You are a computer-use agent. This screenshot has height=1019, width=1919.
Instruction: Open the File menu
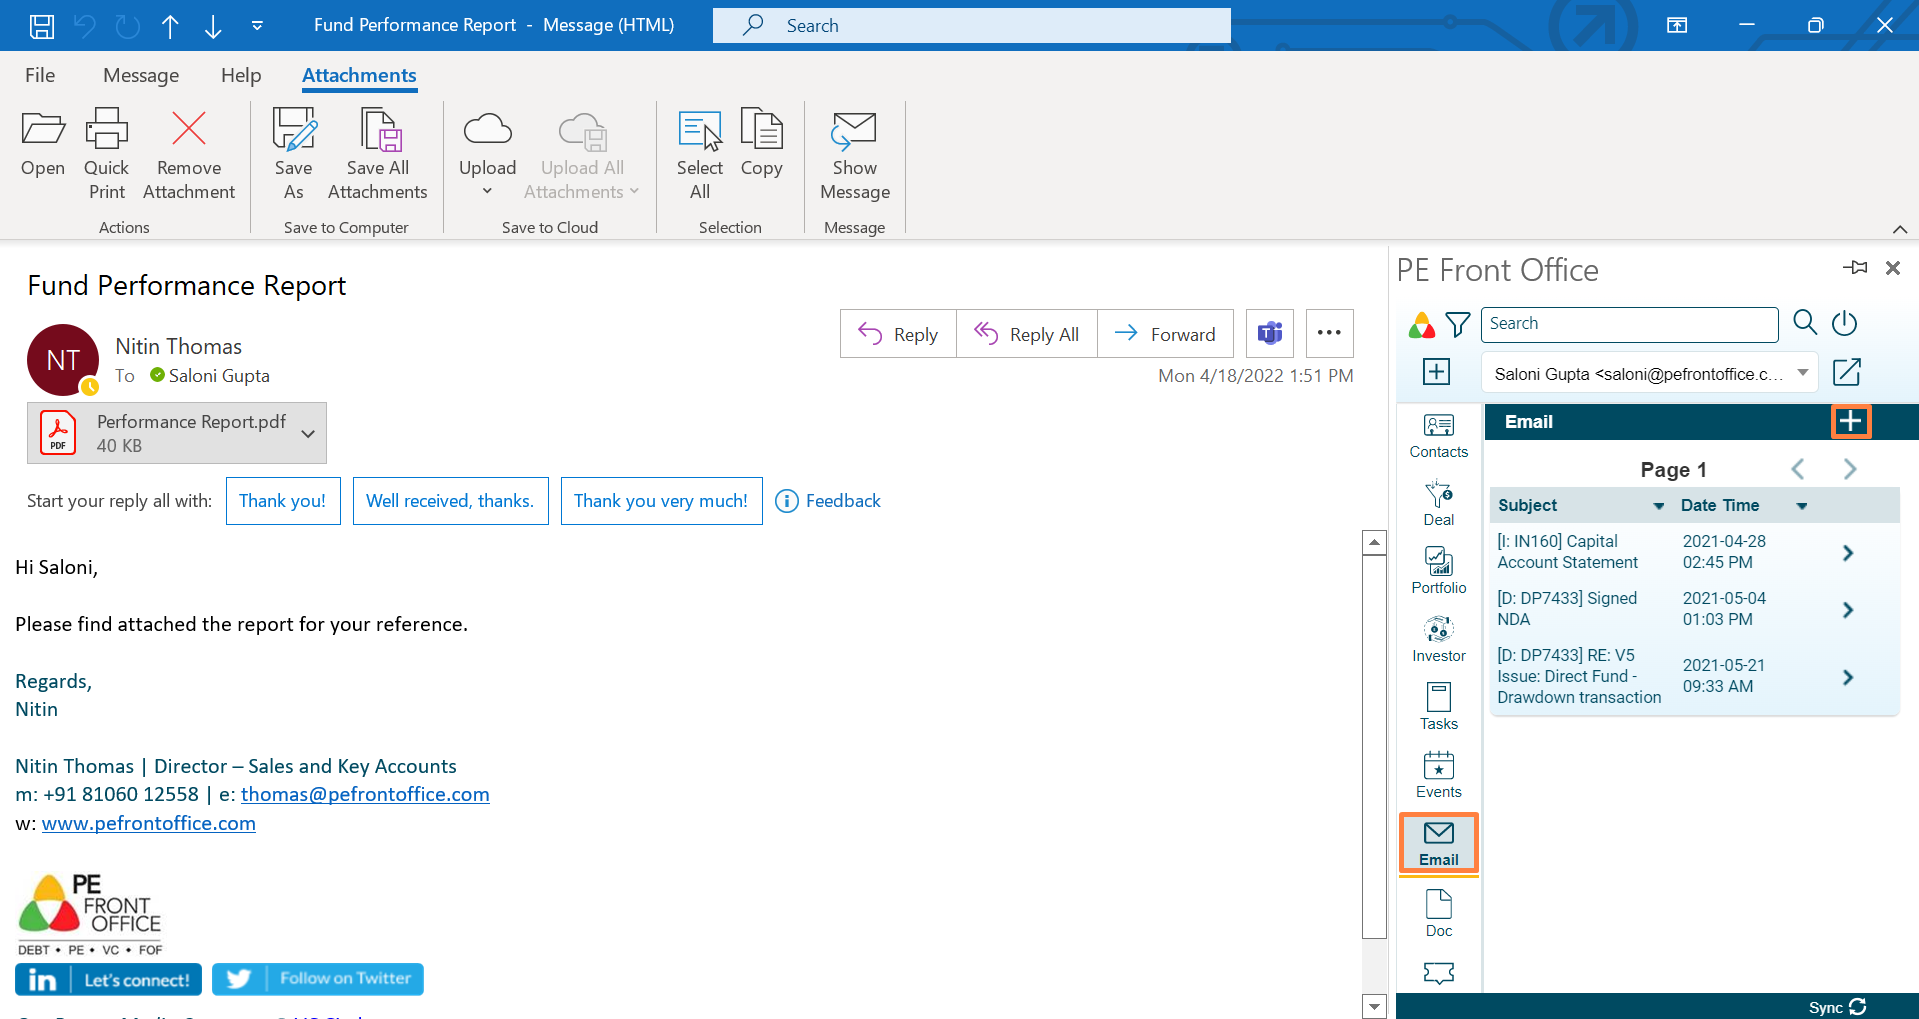(40, 75)
